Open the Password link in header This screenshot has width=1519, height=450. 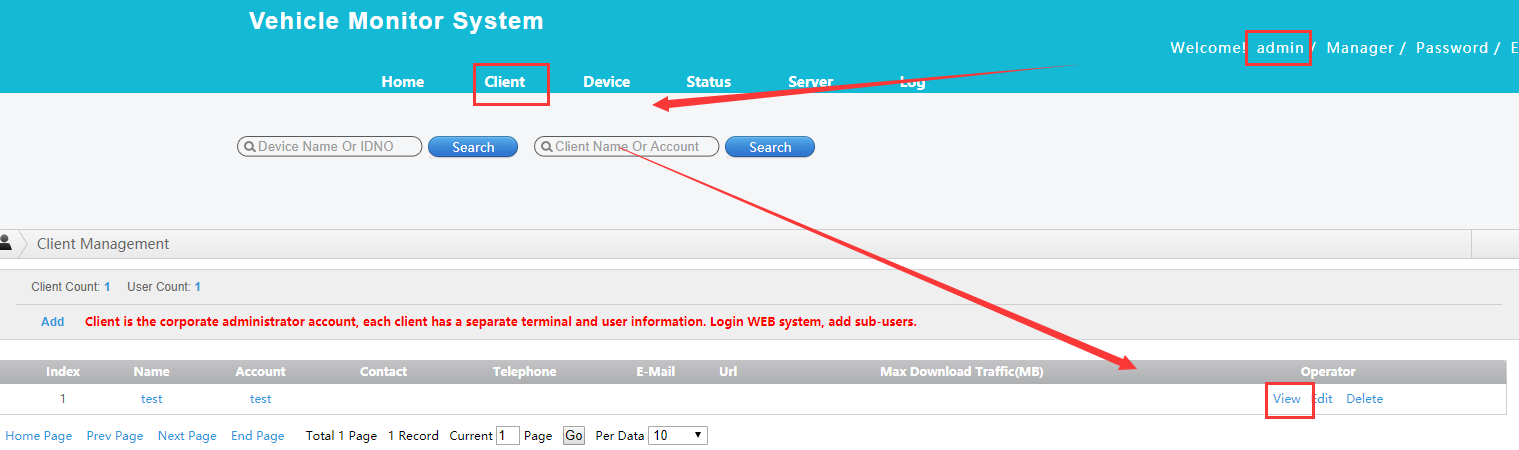tap(1451, 48)
